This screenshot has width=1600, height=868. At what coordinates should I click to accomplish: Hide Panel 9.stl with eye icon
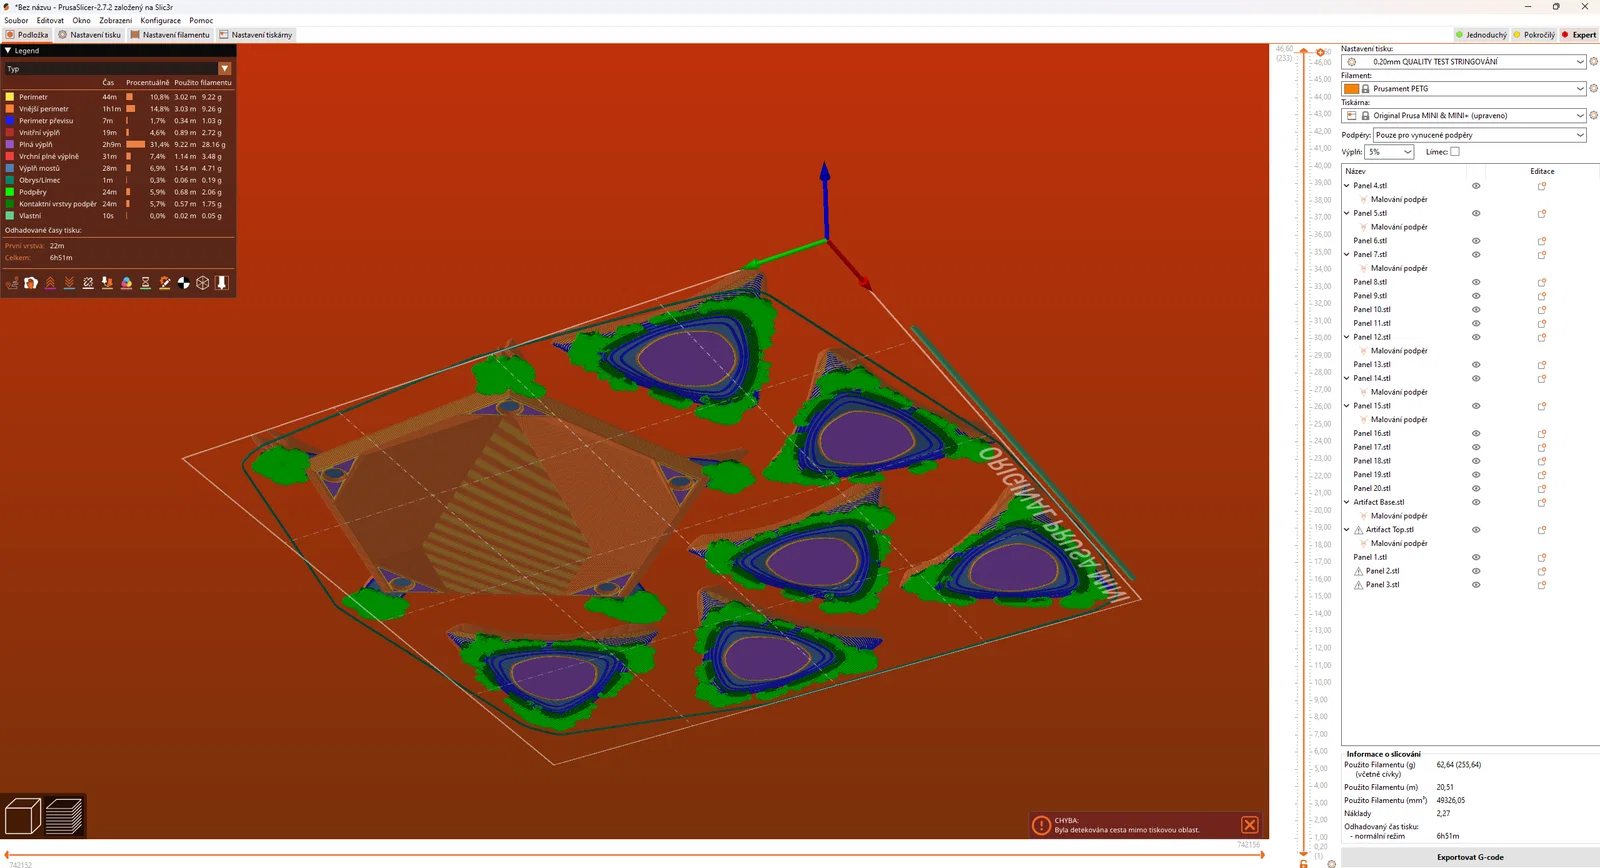tap(1476, 296)
